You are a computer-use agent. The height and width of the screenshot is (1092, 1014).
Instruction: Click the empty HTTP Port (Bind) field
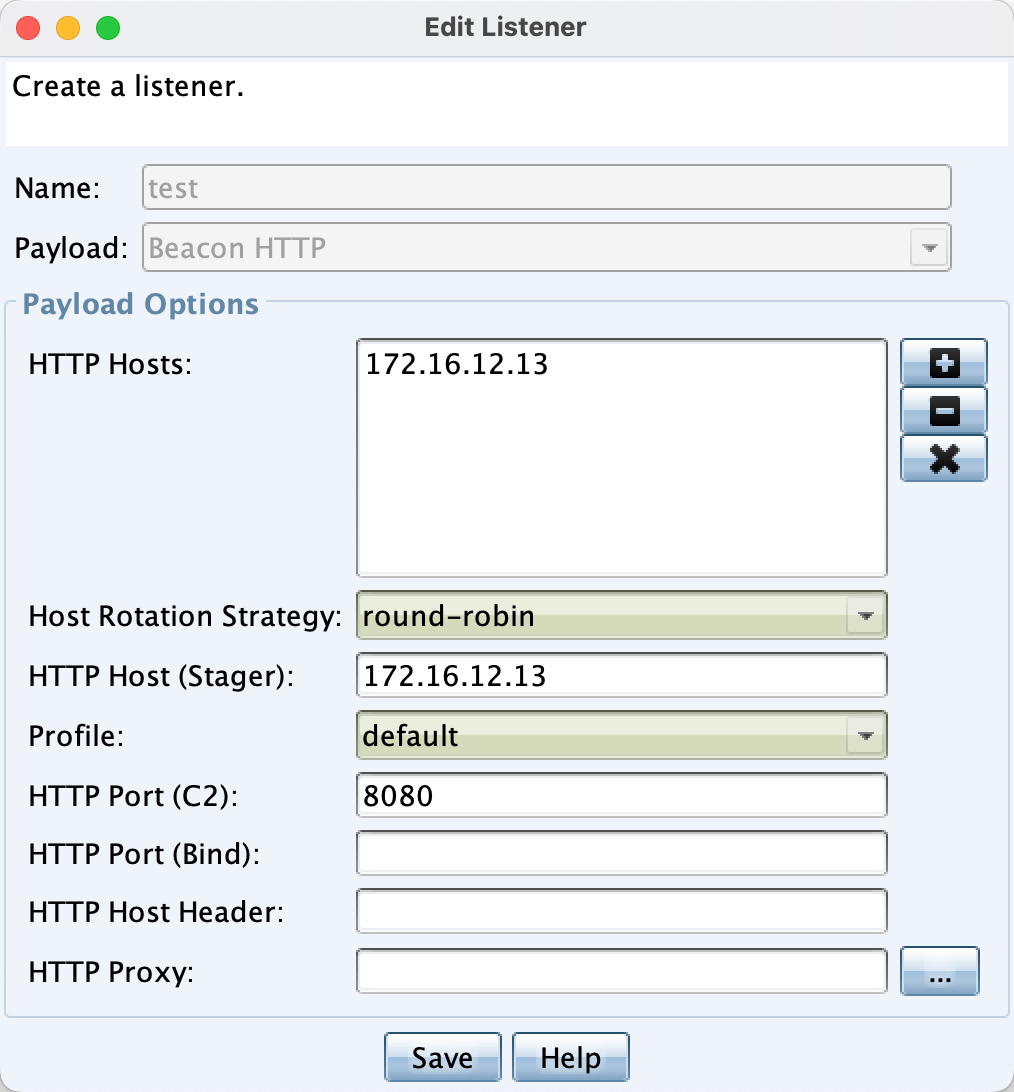coord(620,853)
